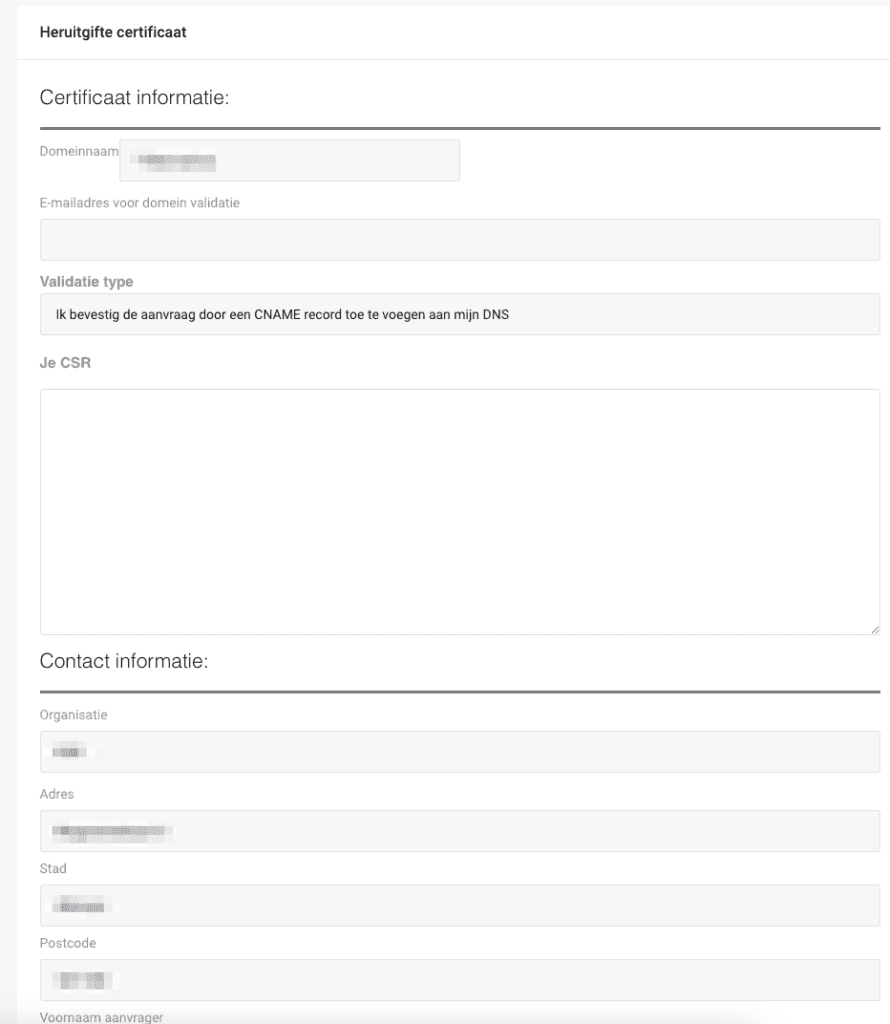The image size is (890, 1024).
Task: Focus the Stad input field
Action: 460,906
